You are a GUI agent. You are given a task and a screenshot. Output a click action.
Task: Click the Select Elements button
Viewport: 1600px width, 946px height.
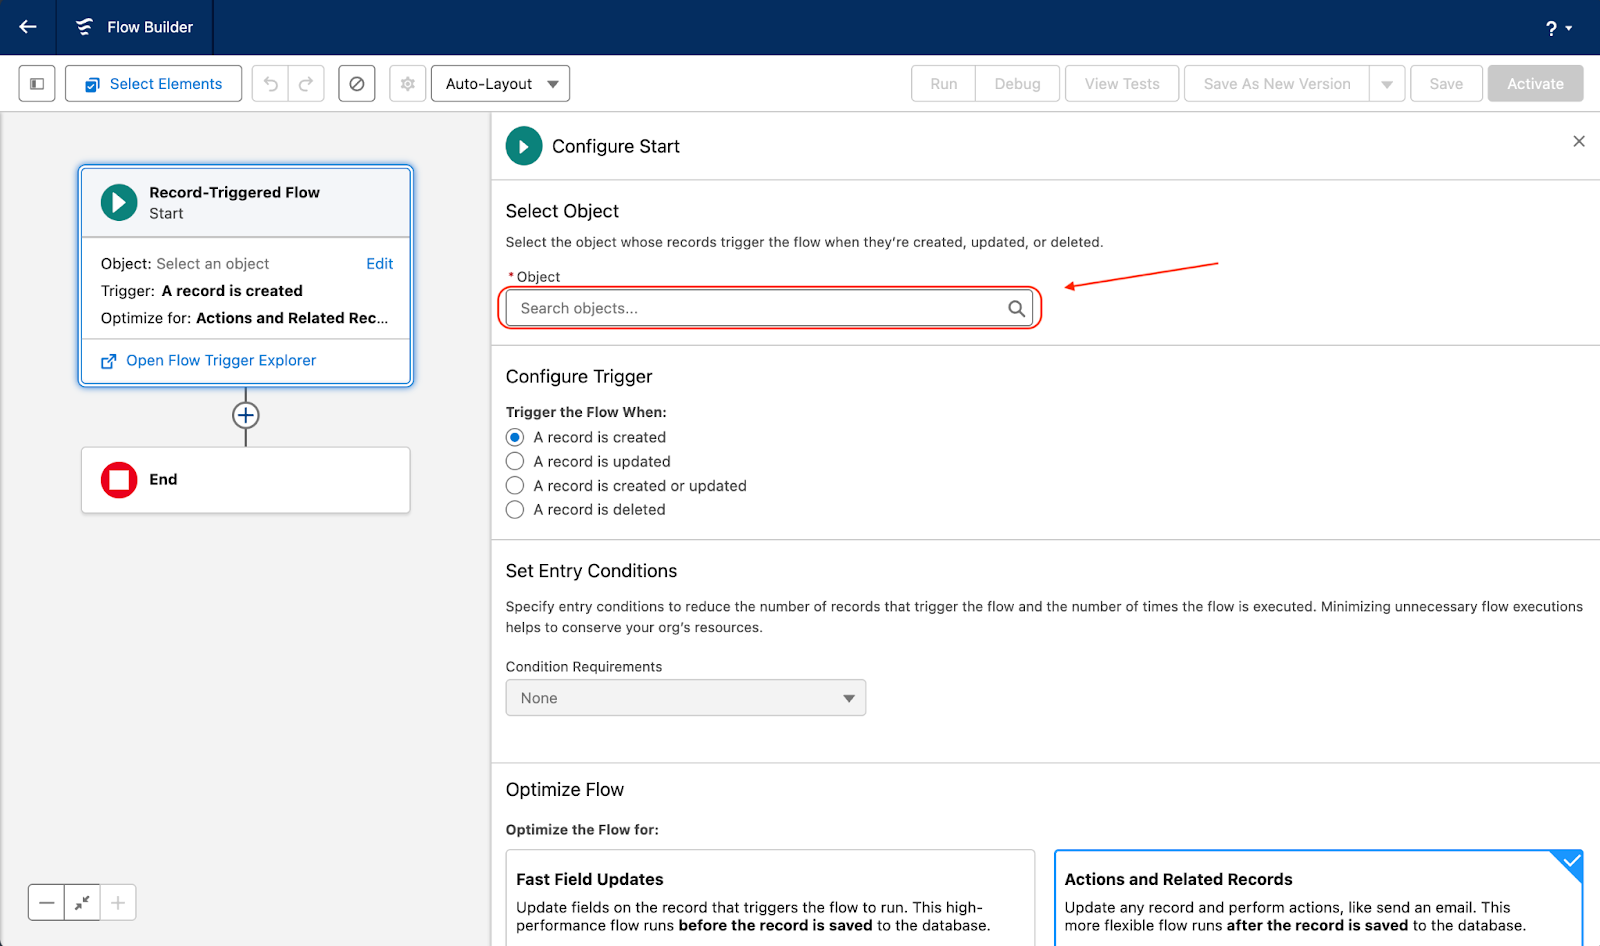[x=154, y=84]
